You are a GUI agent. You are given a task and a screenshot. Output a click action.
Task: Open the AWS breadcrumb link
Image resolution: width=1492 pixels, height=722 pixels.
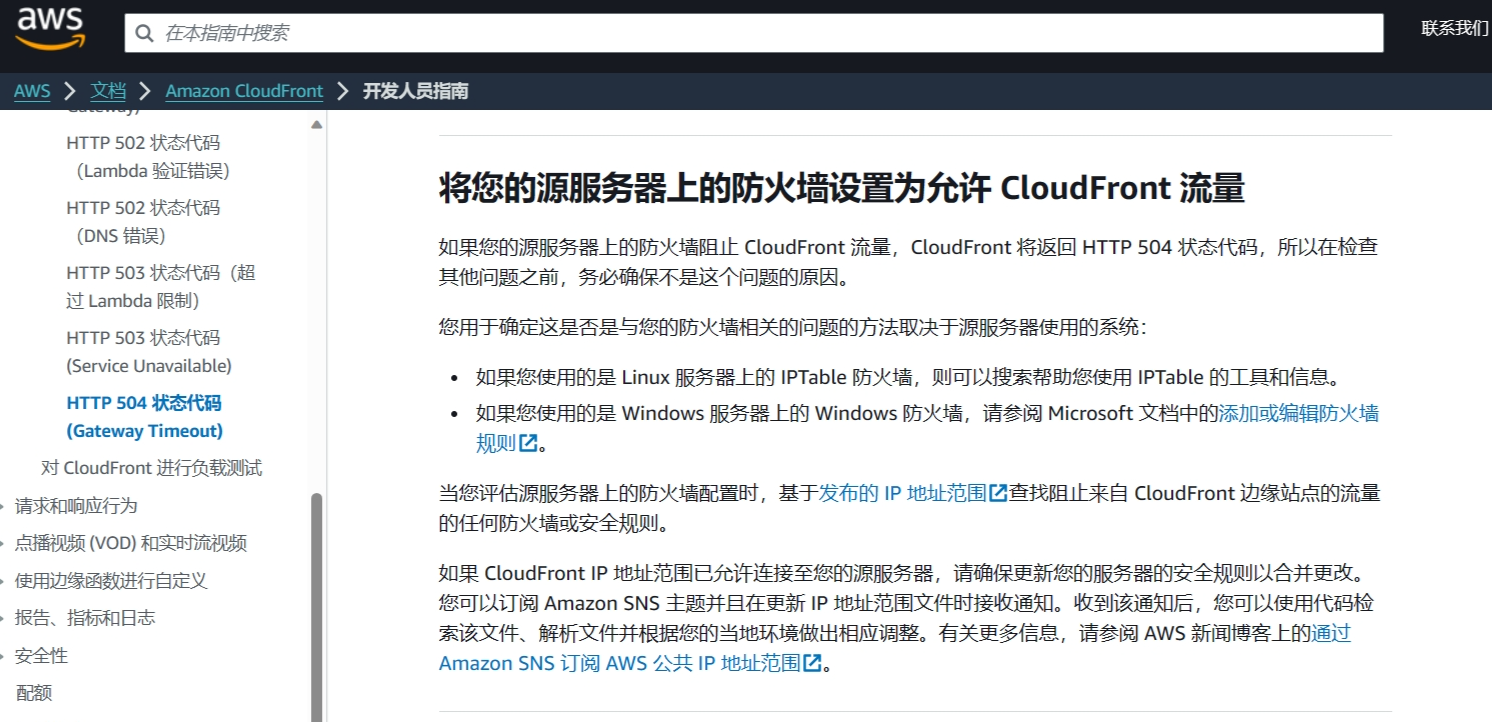point(32,91)
